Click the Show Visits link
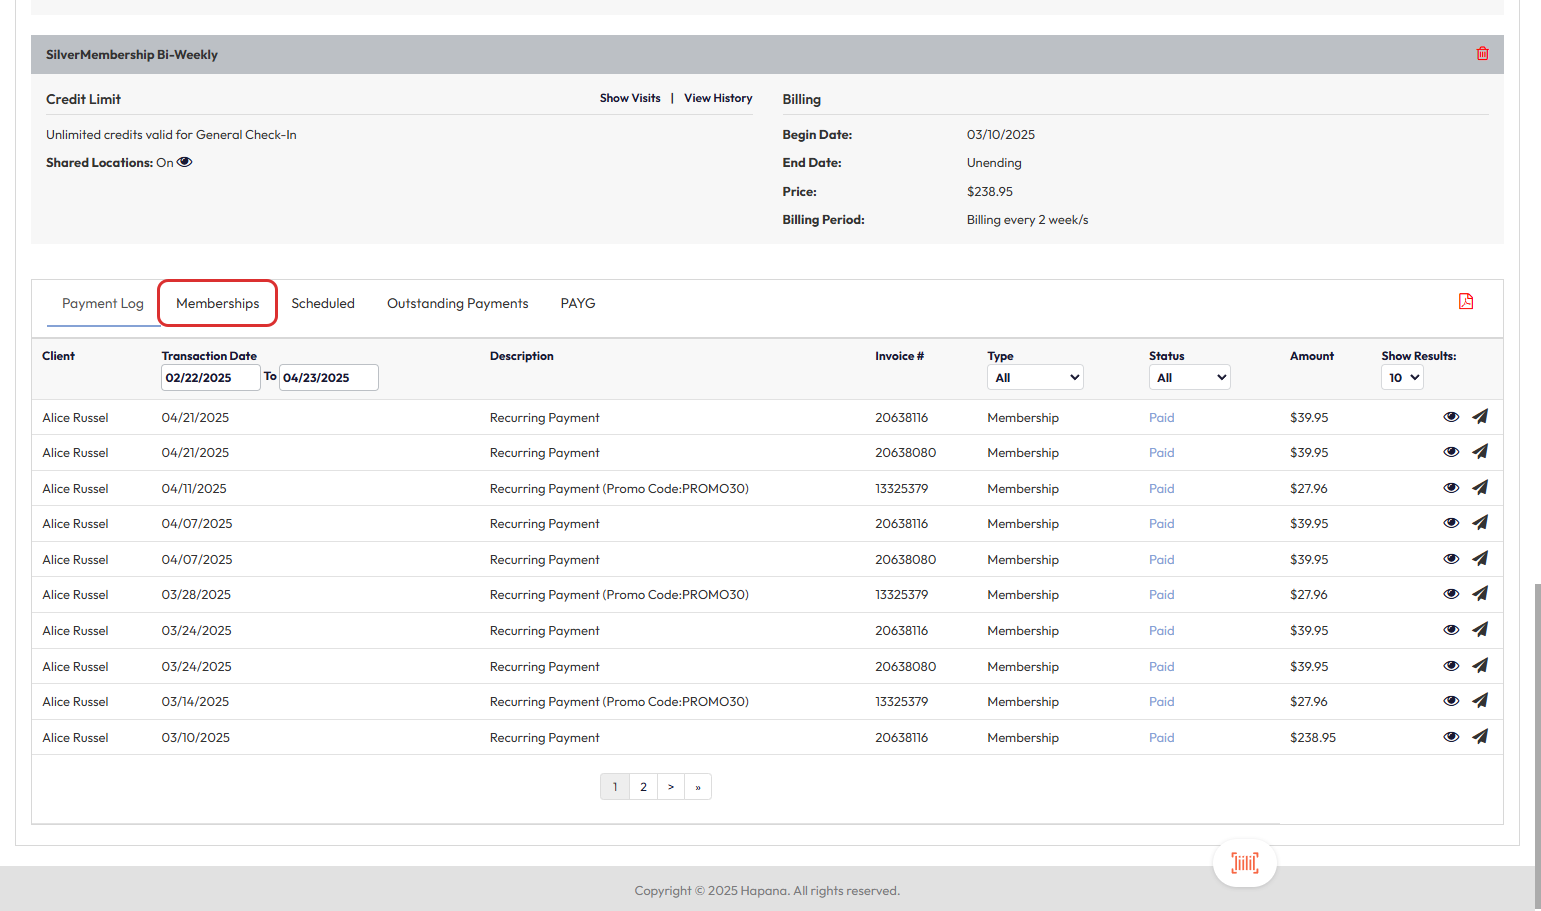The width and height of the screenshot is (1541, 911). tap(630, 98)
